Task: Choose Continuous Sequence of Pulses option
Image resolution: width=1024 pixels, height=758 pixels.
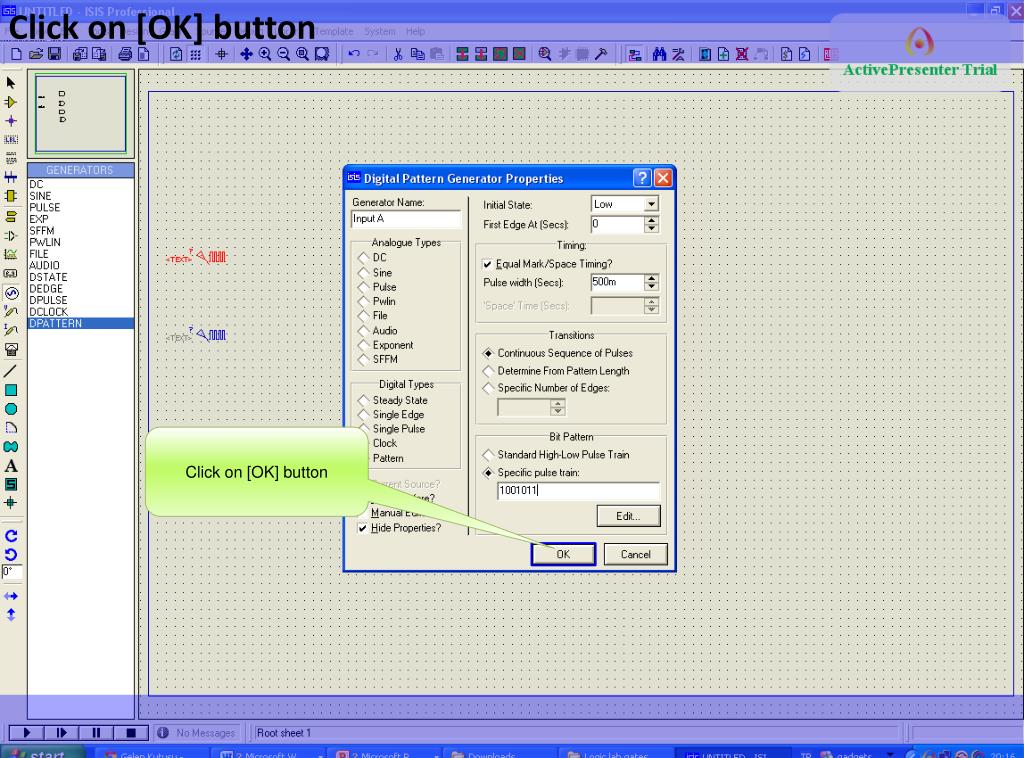Action: tap(488, 353)
